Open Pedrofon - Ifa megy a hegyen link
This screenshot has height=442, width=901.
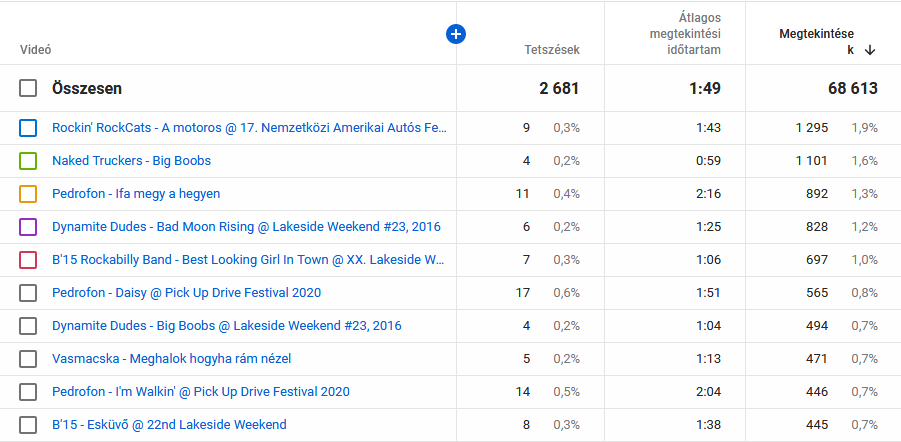(136, 194)
